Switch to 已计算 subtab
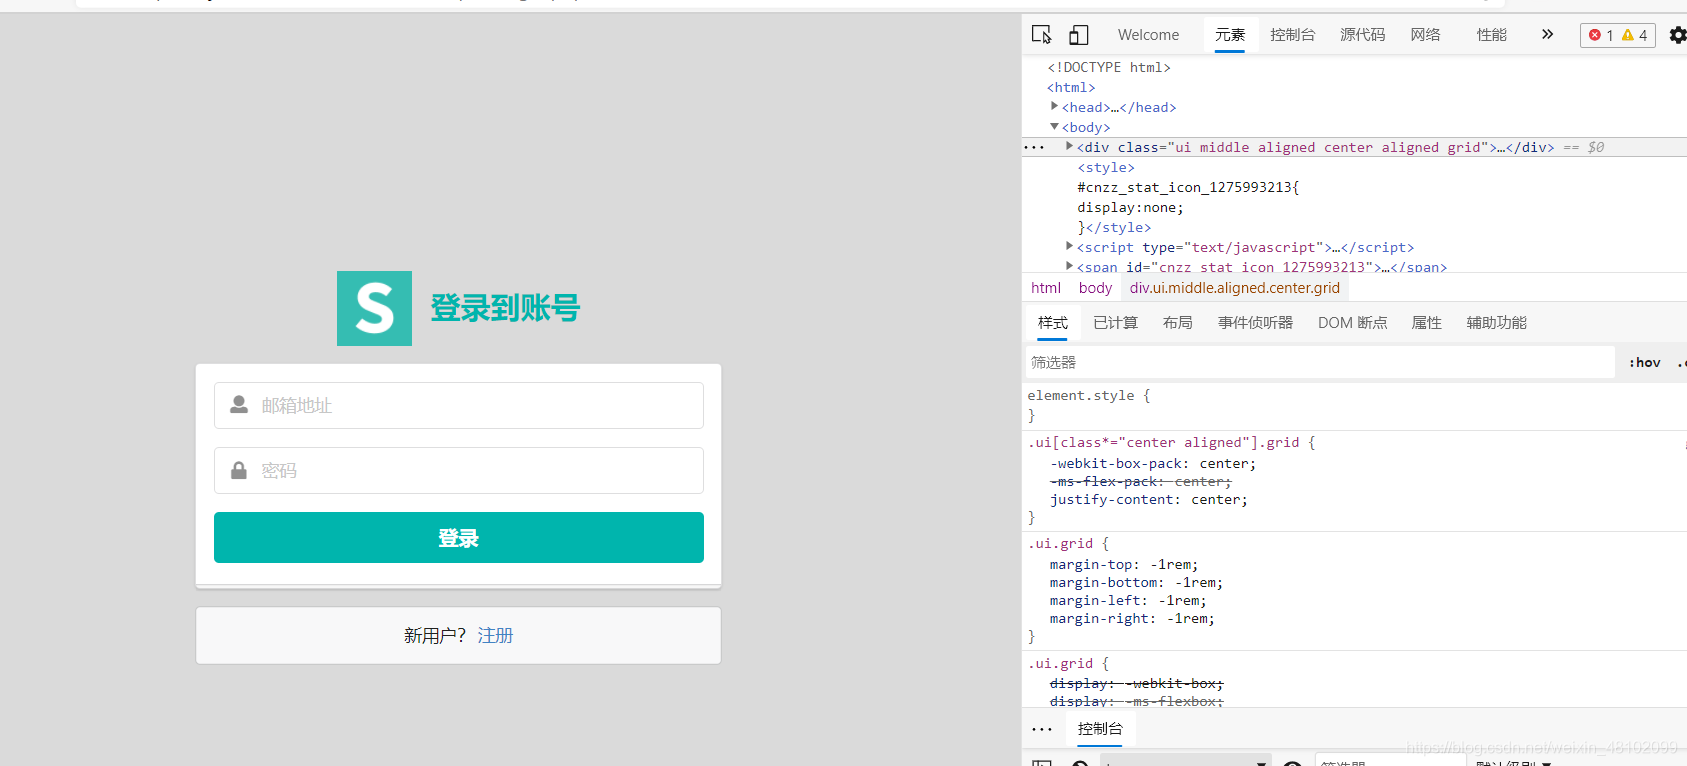Screen dimensions: 1687x766 [x=1115, y=323]
